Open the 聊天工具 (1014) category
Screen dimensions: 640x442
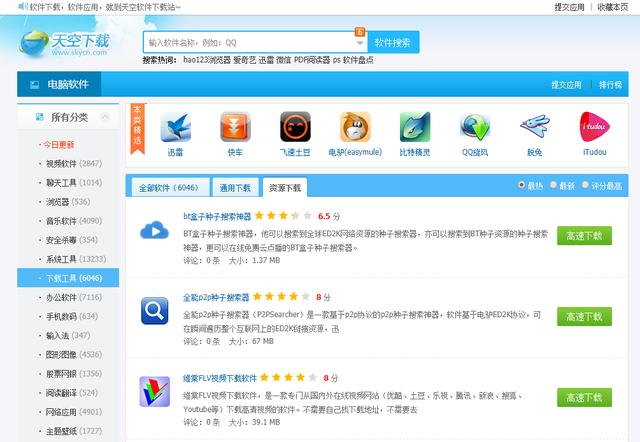pyautogui.click(x=74, y=182)
